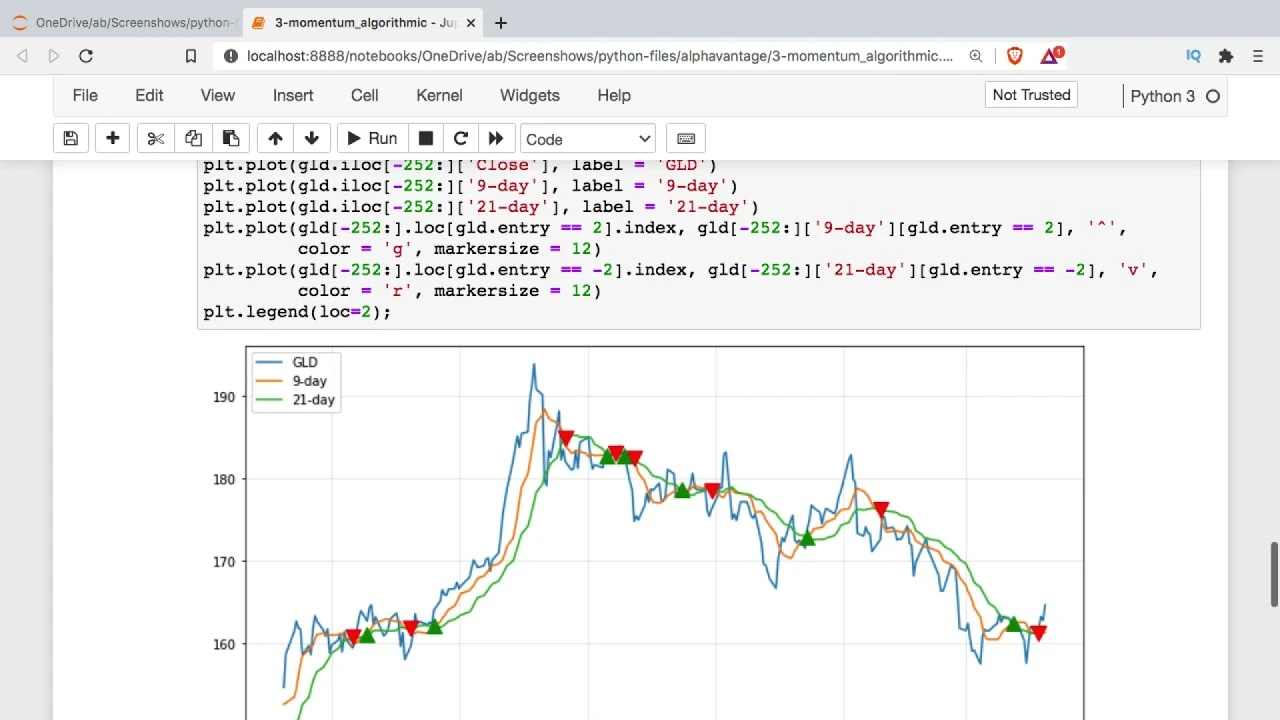Click the plt.legend(loc=2) code line
Screen dimensions: 1280x720
(x=297, y=312)
